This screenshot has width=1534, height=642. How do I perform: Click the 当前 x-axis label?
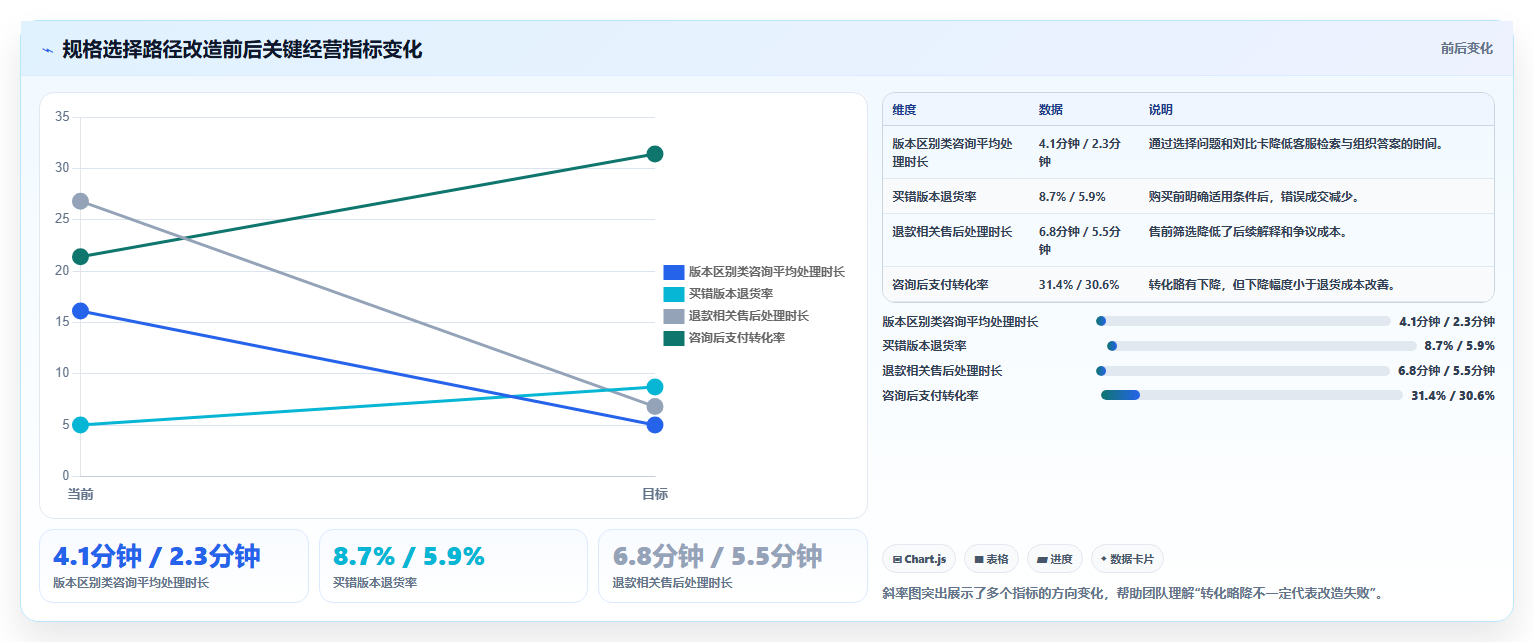[x=80, y=494]
